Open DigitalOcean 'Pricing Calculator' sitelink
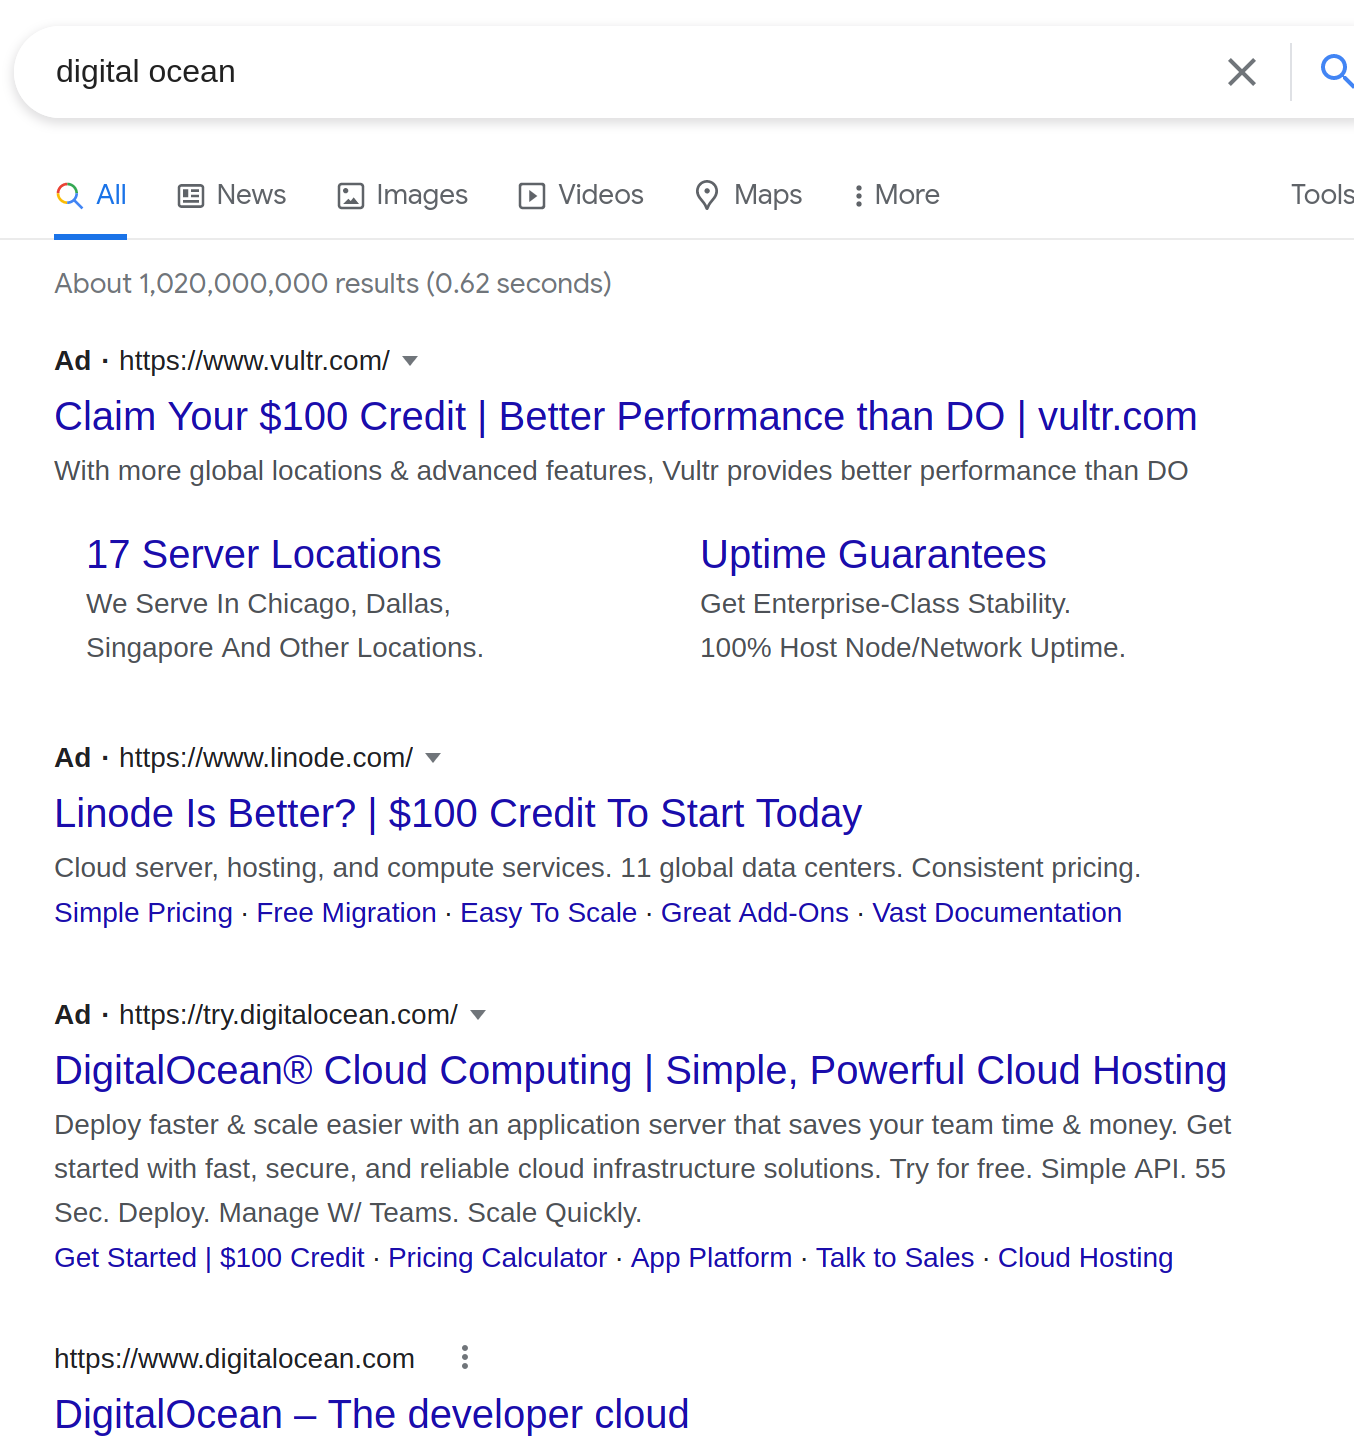Screen dimensions: 1354x1446 [497, 1258]
